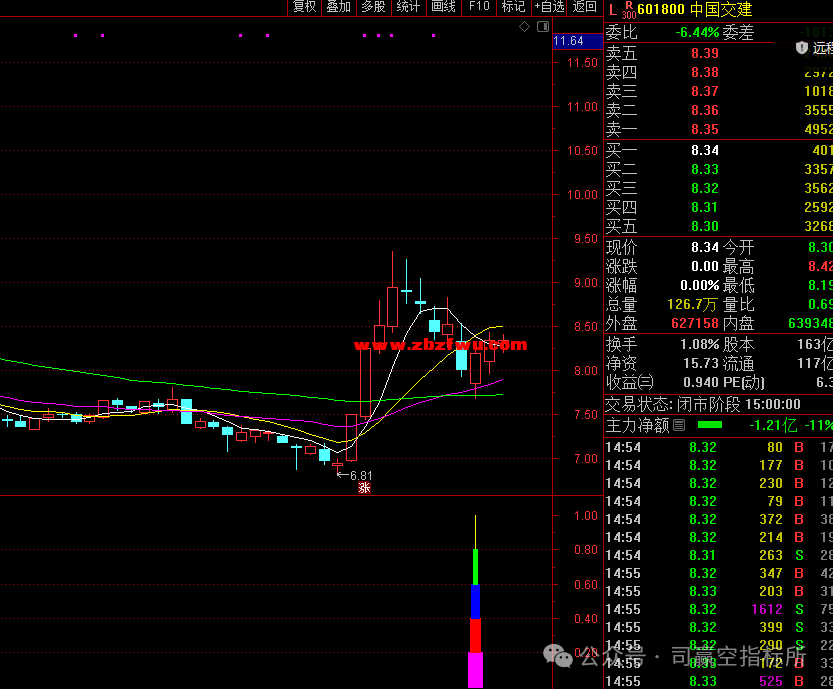Click the PE(动) label

[x=744, y=383]
